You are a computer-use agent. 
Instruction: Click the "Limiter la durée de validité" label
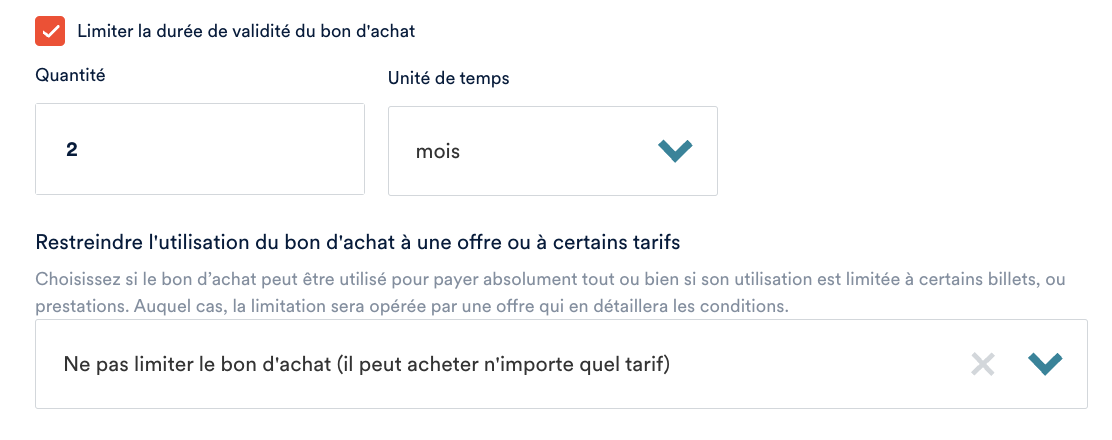(246, 31)
